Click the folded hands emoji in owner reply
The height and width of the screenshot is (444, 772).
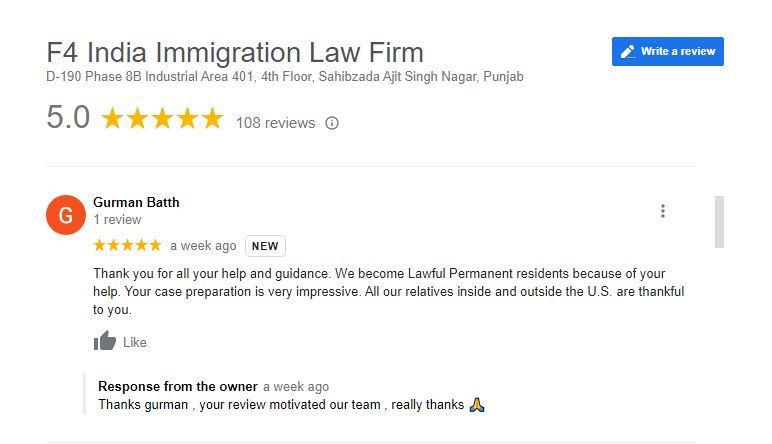tap(477, 405)
